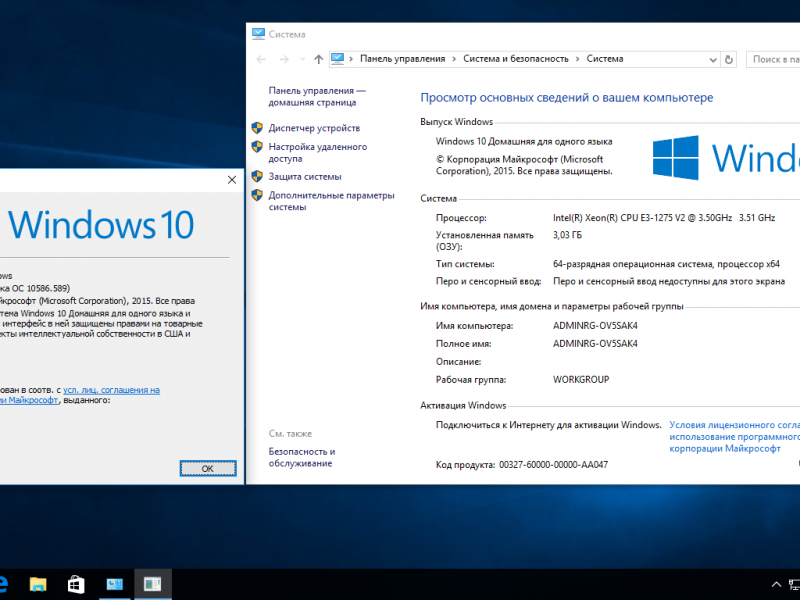Click the forward navigation arrow
800x600 pixels.
point(284,59)
